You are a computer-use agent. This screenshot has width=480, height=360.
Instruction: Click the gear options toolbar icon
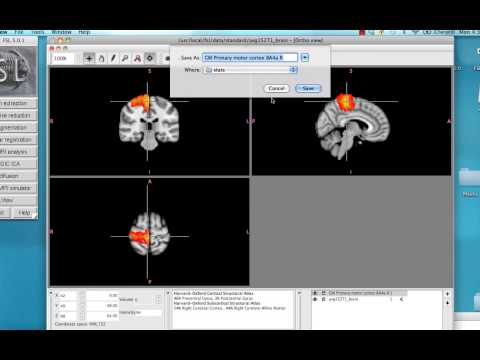coord(150,58)
